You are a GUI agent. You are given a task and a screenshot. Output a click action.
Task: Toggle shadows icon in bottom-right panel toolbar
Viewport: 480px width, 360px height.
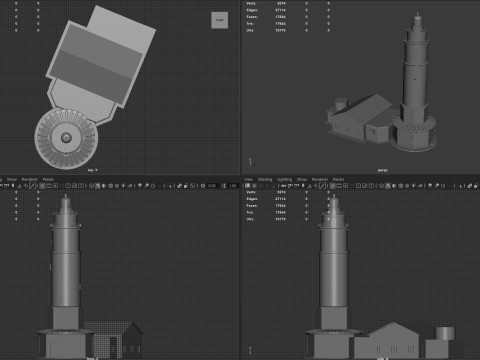[420, 186]
